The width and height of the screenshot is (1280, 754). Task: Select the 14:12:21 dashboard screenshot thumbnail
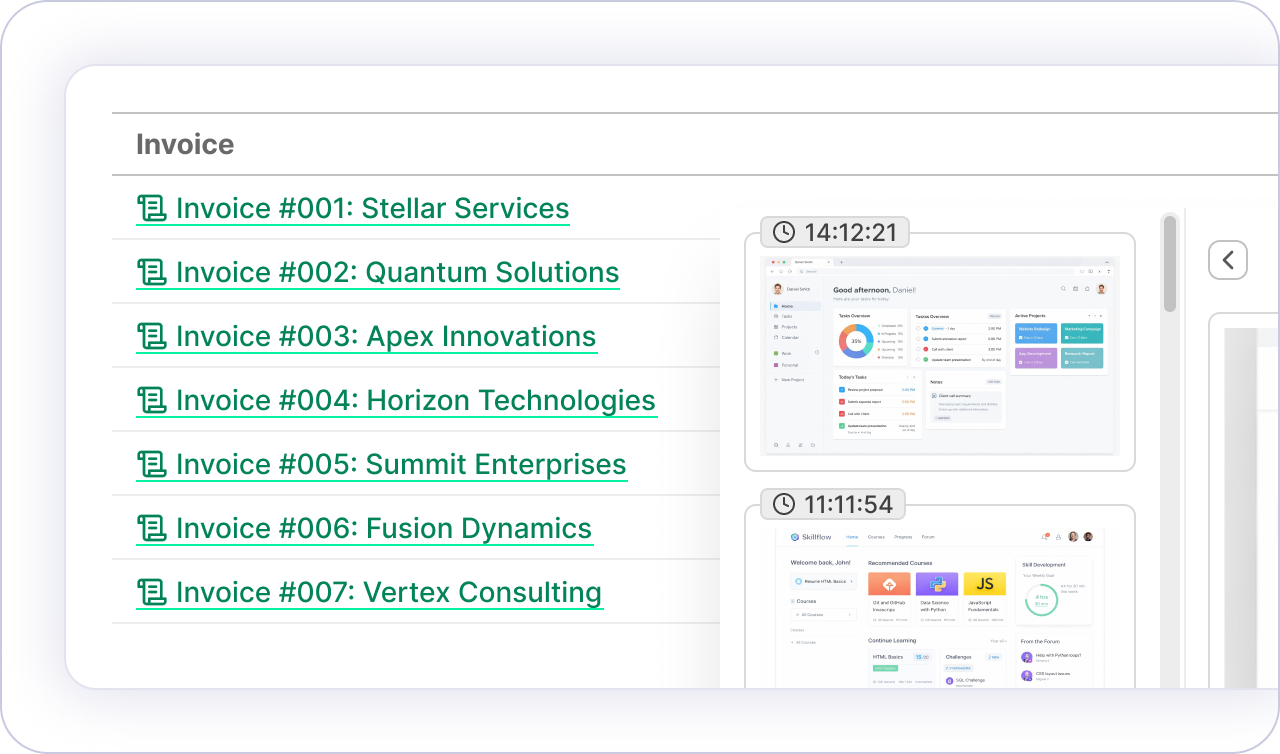tap(939, 356)
